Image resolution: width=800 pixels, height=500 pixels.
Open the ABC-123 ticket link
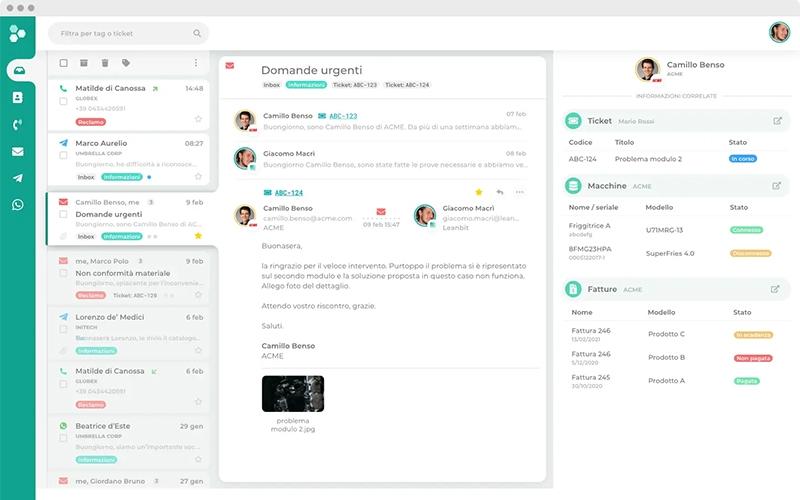tap(343, 116)
